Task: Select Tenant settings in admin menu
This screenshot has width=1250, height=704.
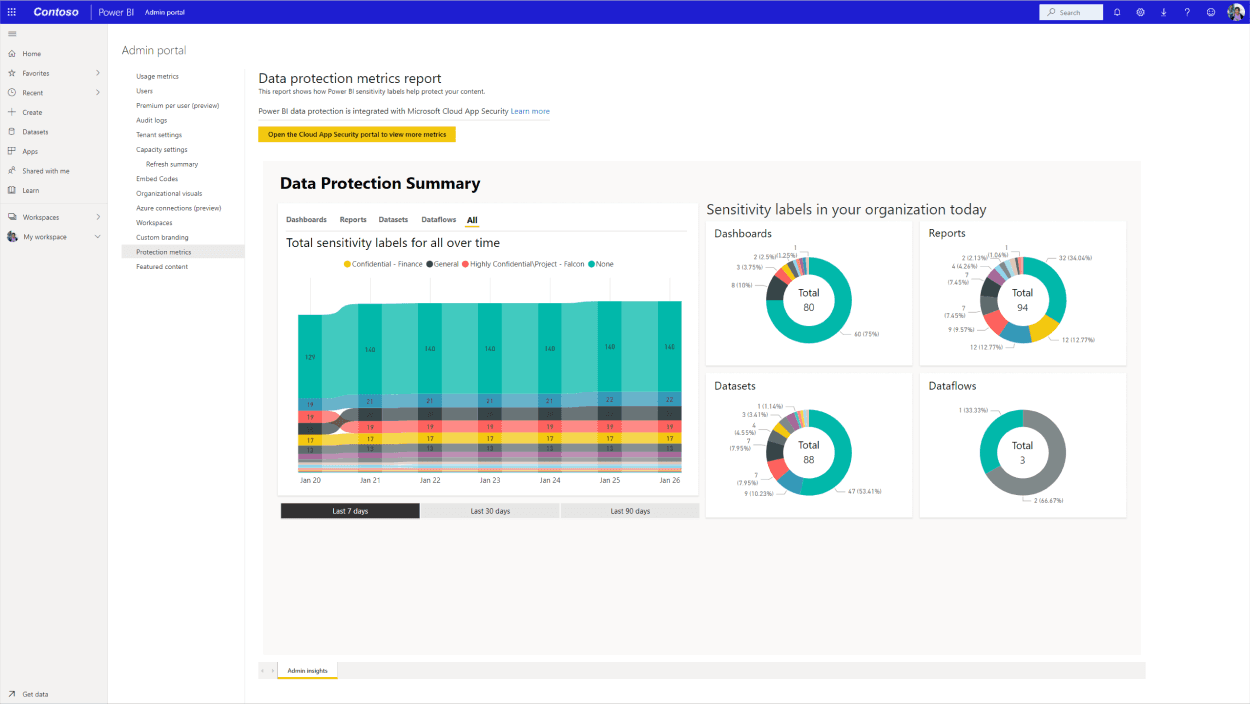Action: [x=159, y=135]
